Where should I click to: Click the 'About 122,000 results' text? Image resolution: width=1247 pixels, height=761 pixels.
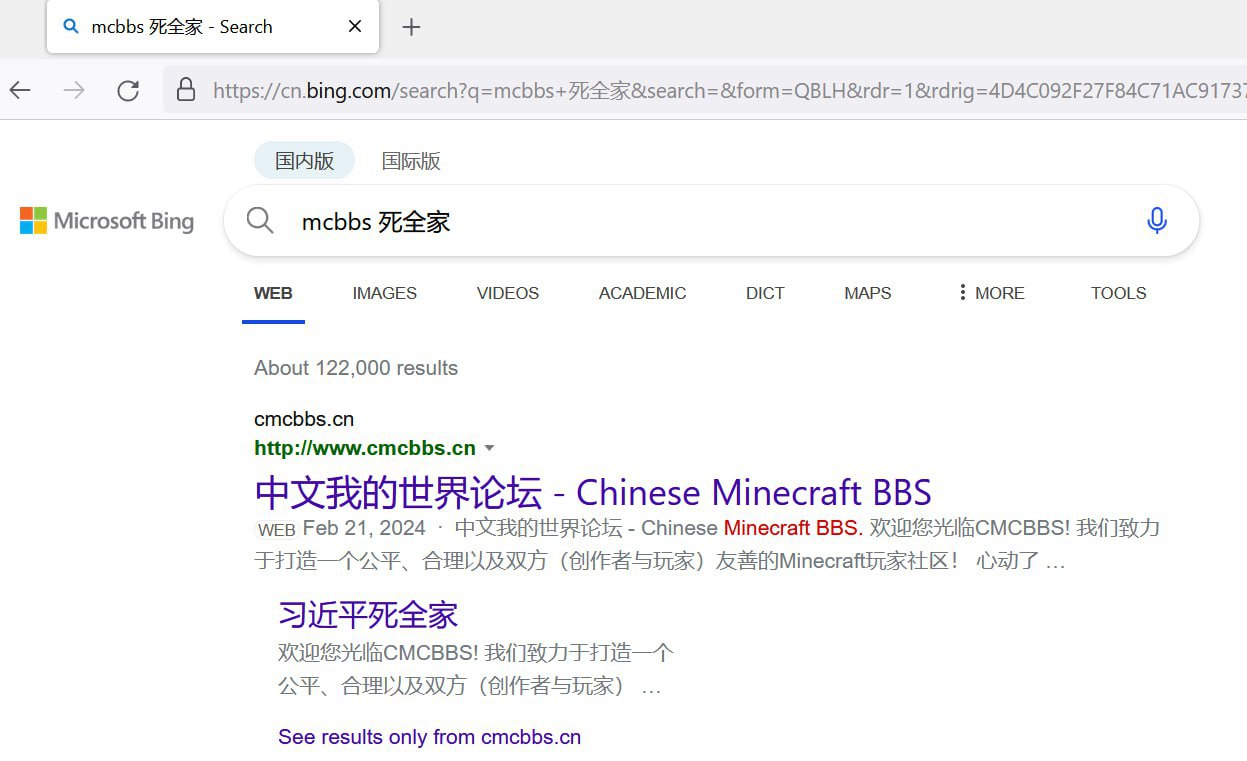point(356,368)
